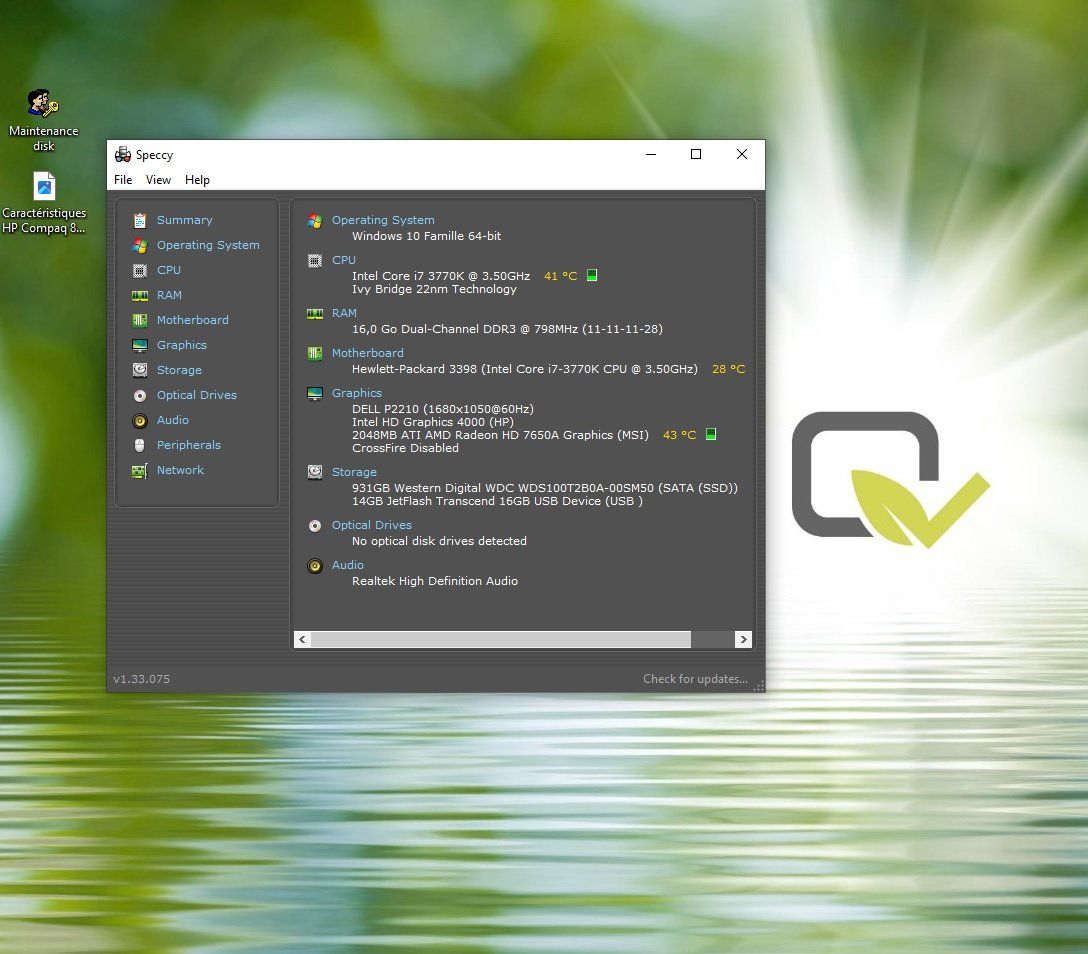This screenshot has width=1088, height=954.
Task: Click the RAM icon beside RAM heading in summary
Action: point(314,314)
